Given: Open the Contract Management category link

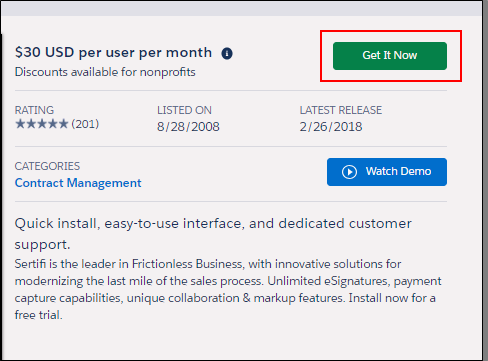Looking at the screenshot, I should 78,183.
